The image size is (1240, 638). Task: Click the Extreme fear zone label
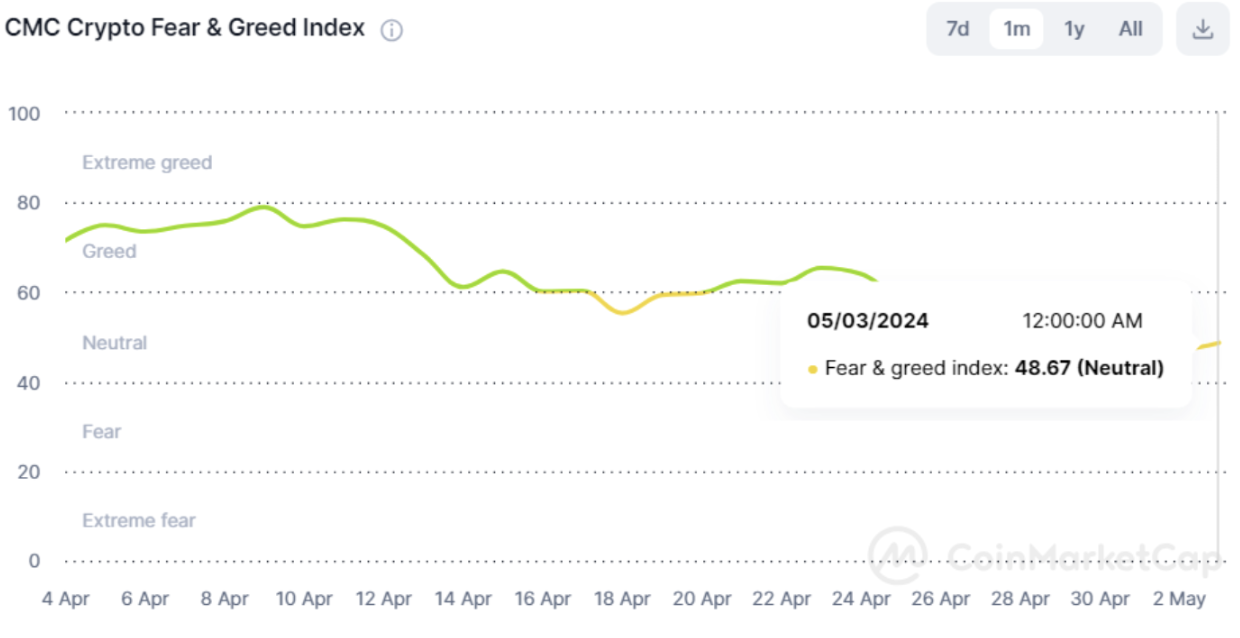point(139,521)
